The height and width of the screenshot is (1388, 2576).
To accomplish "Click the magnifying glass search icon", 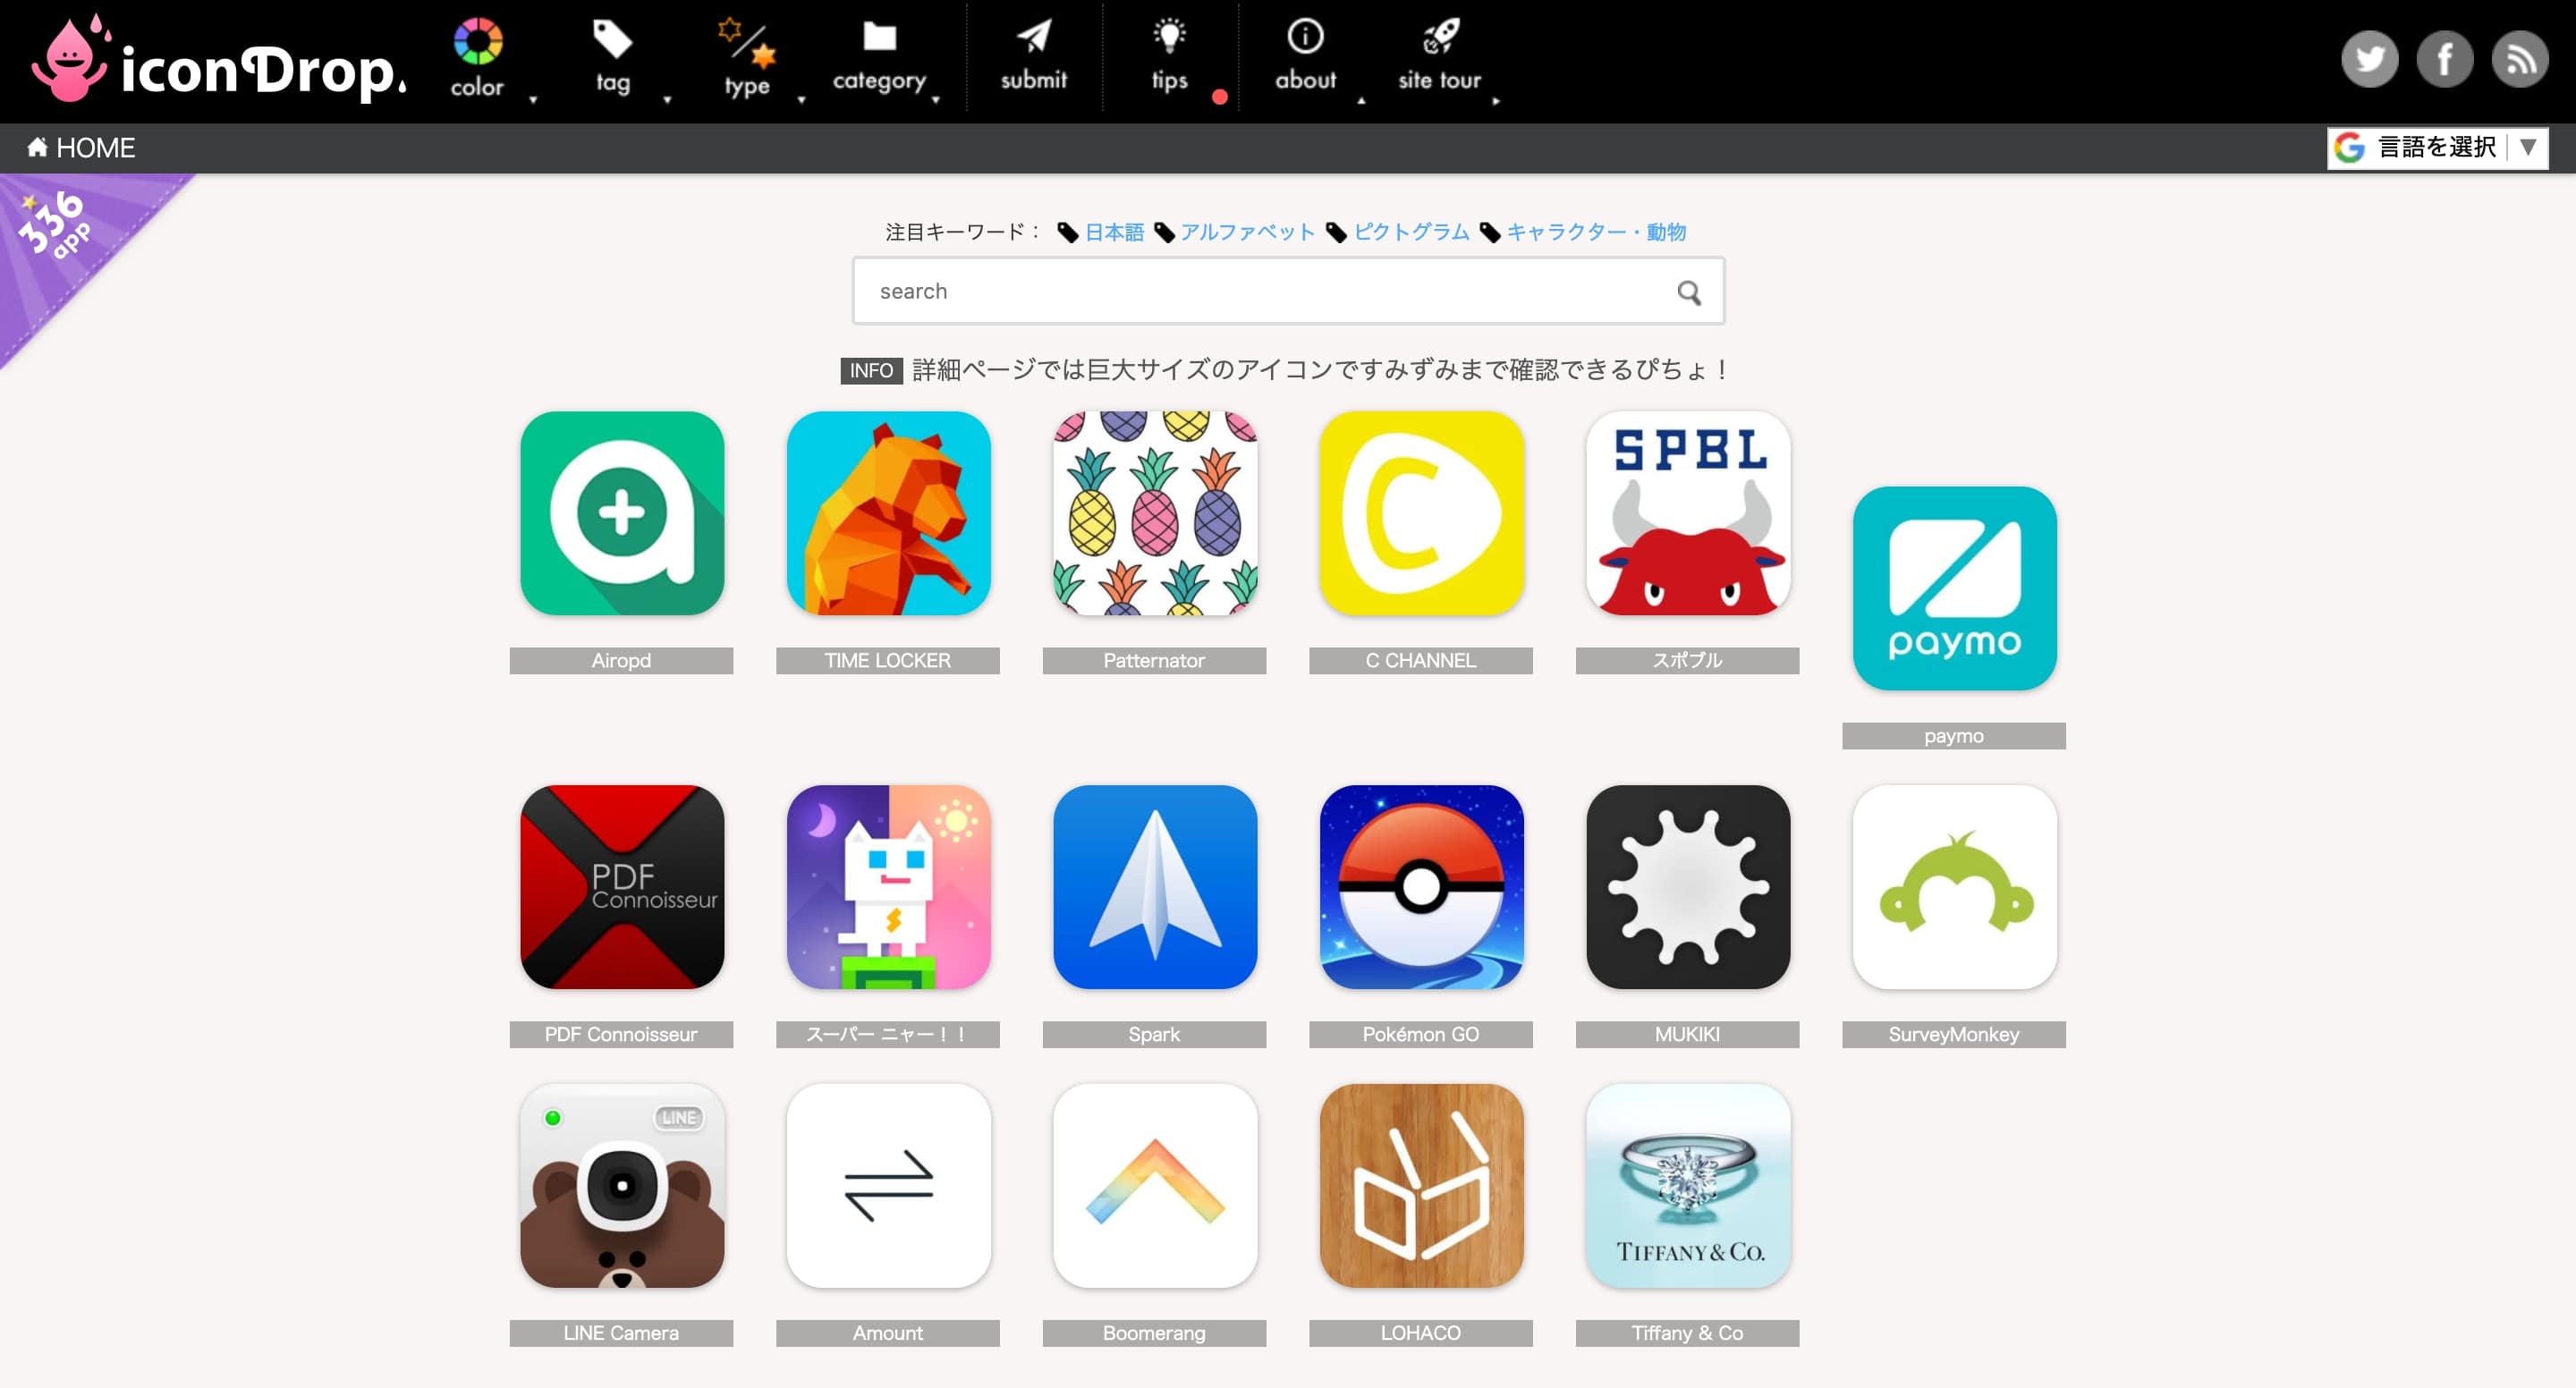I will [1688, 292].
